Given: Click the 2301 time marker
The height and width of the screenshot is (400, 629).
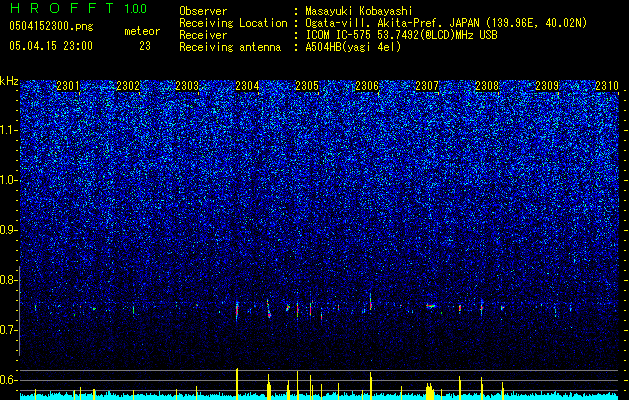Looking at the screenshot, I should click(x=68, y=85).
